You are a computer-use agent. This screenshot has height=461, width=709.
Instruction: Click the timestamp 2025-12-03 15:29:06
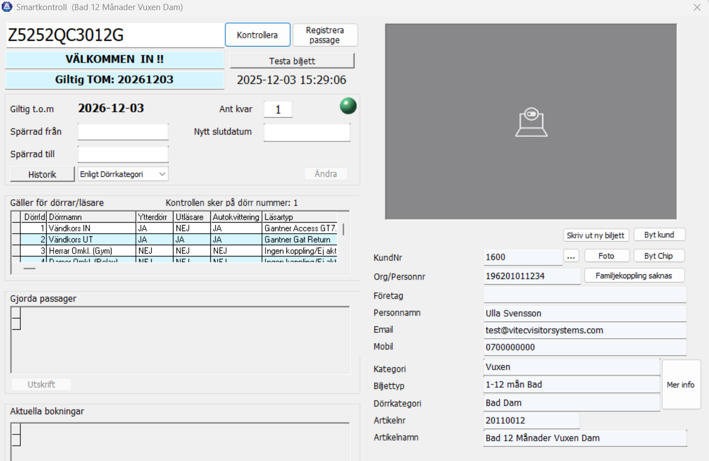tap(292, 80)
